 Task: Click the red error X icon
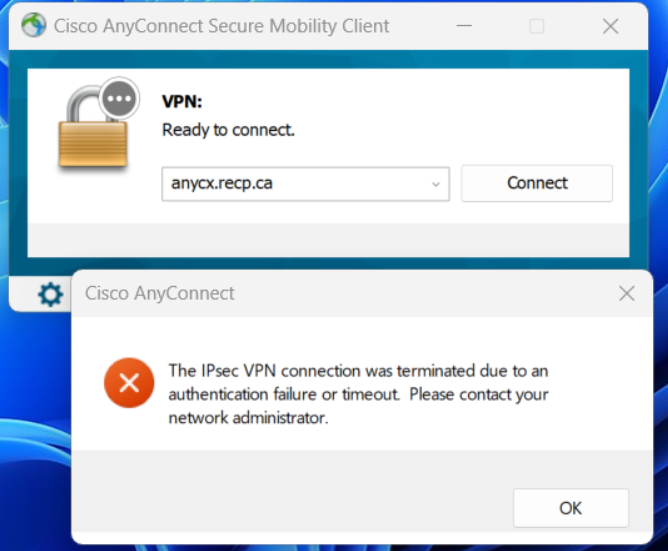129,383
